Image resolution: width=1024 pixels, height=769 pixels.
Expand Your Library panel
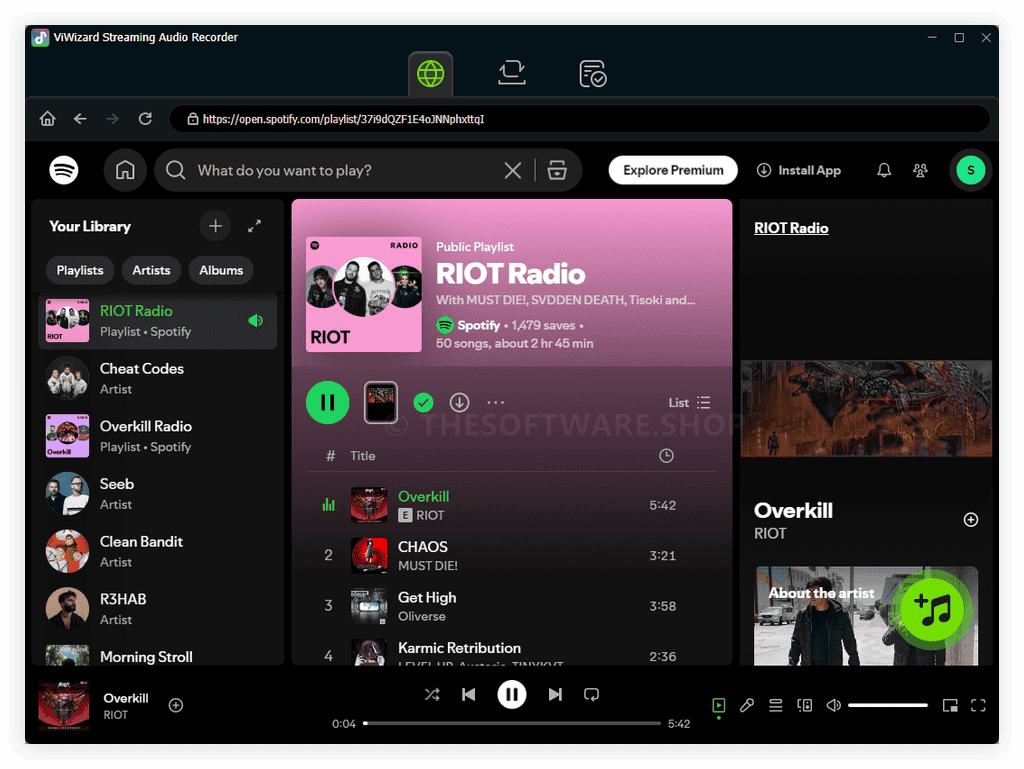(255, 226)
